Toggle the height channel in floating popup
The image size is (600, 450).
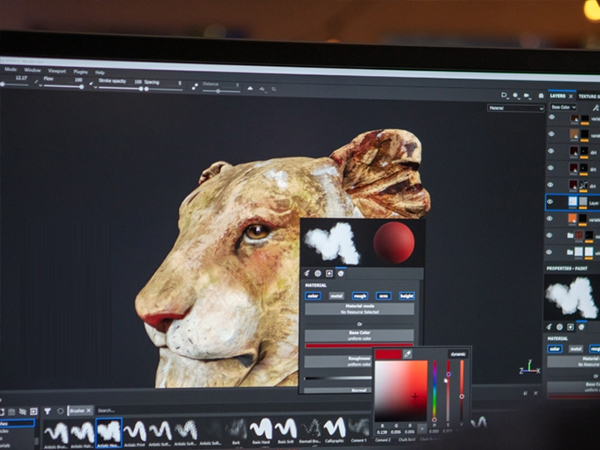(406, 296)
